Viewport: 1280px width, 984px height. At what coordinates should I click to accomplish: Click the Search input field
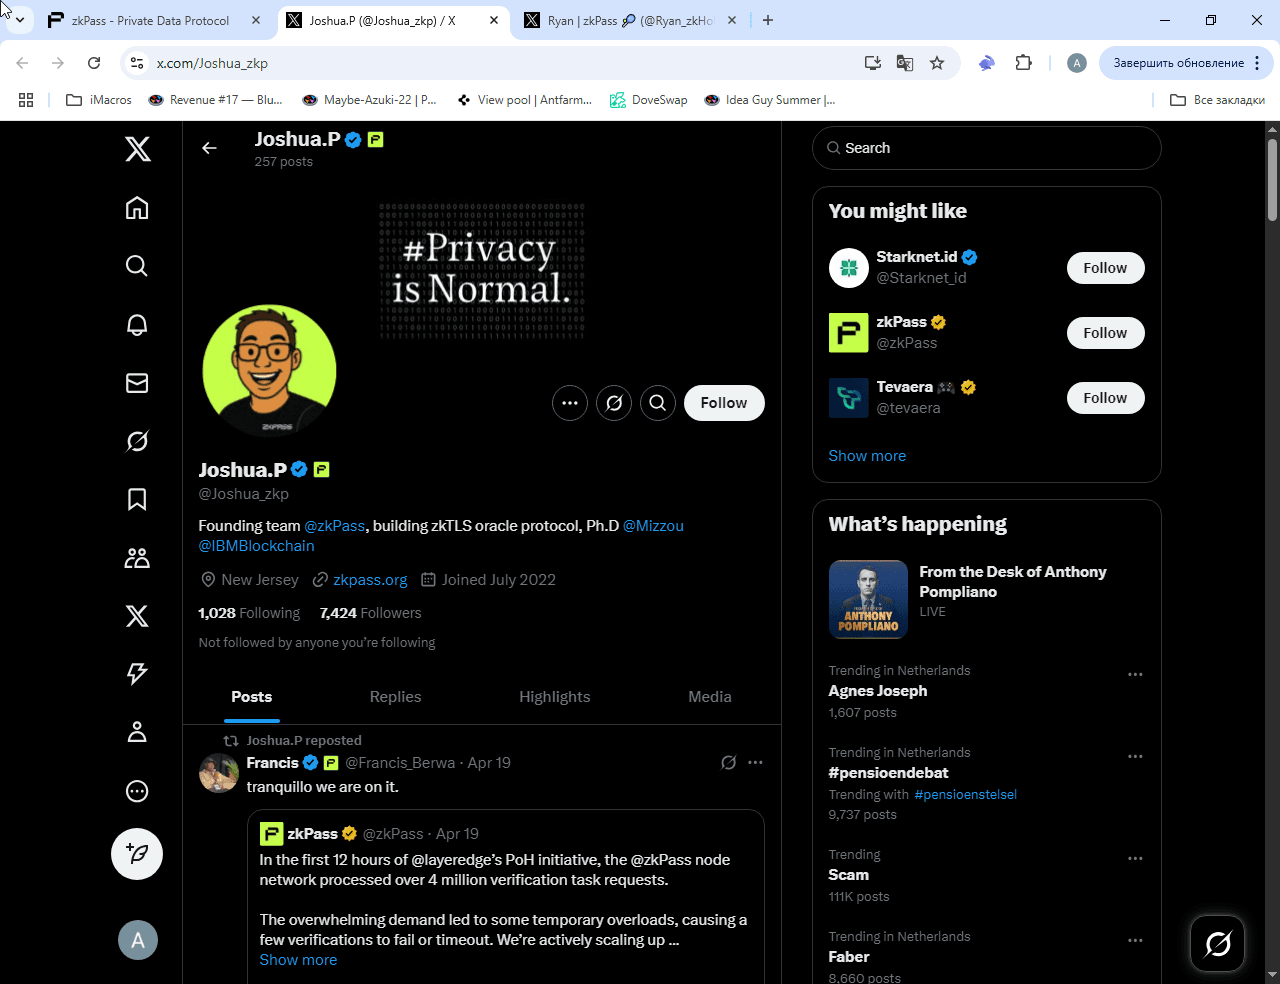987,148
